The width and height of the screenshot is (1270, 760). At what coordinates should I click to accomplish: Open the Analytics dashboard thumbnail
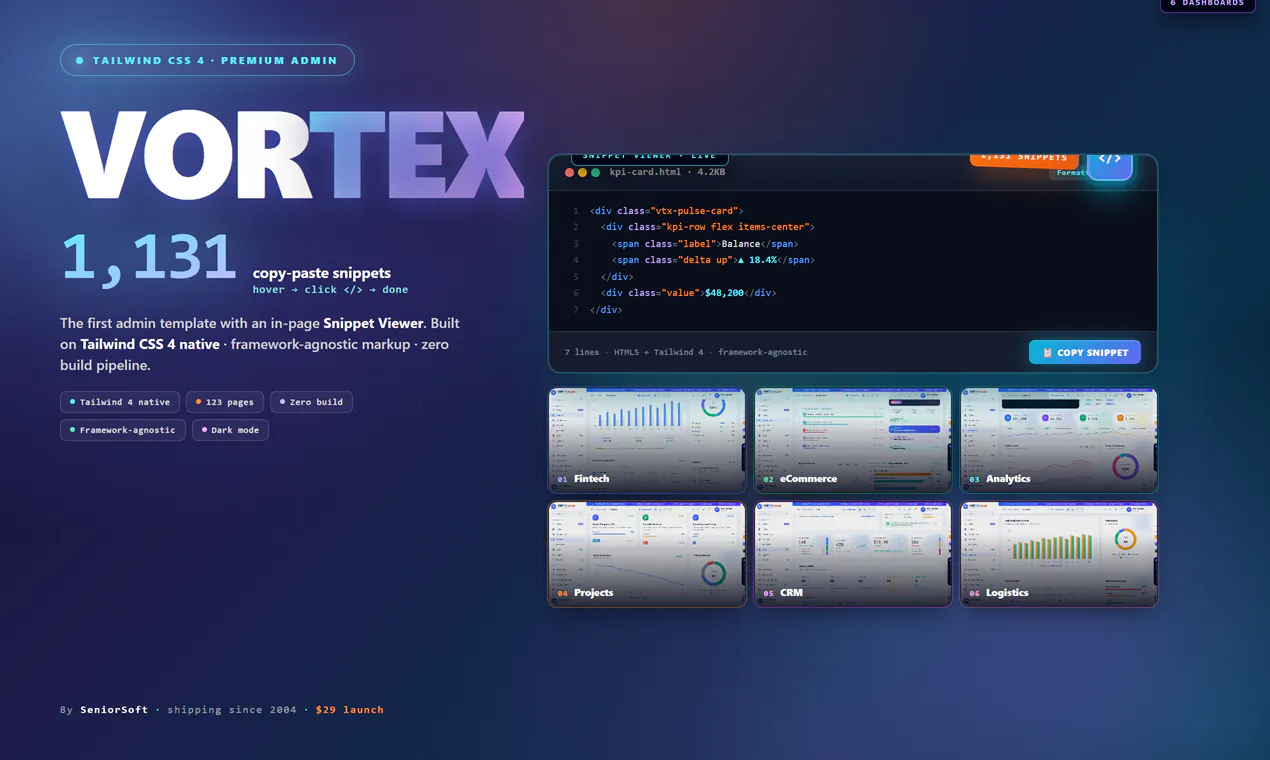point(1059,440)
